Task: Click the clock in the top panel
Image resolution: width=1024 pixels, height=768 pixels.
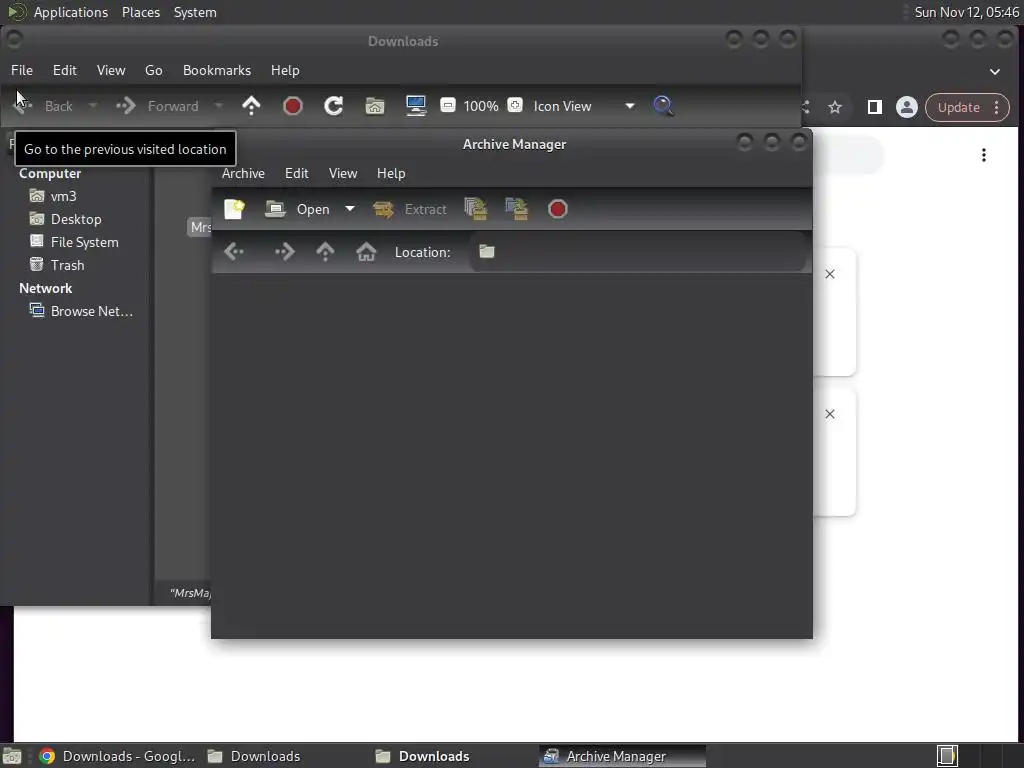Action: [x=967, y=12]
